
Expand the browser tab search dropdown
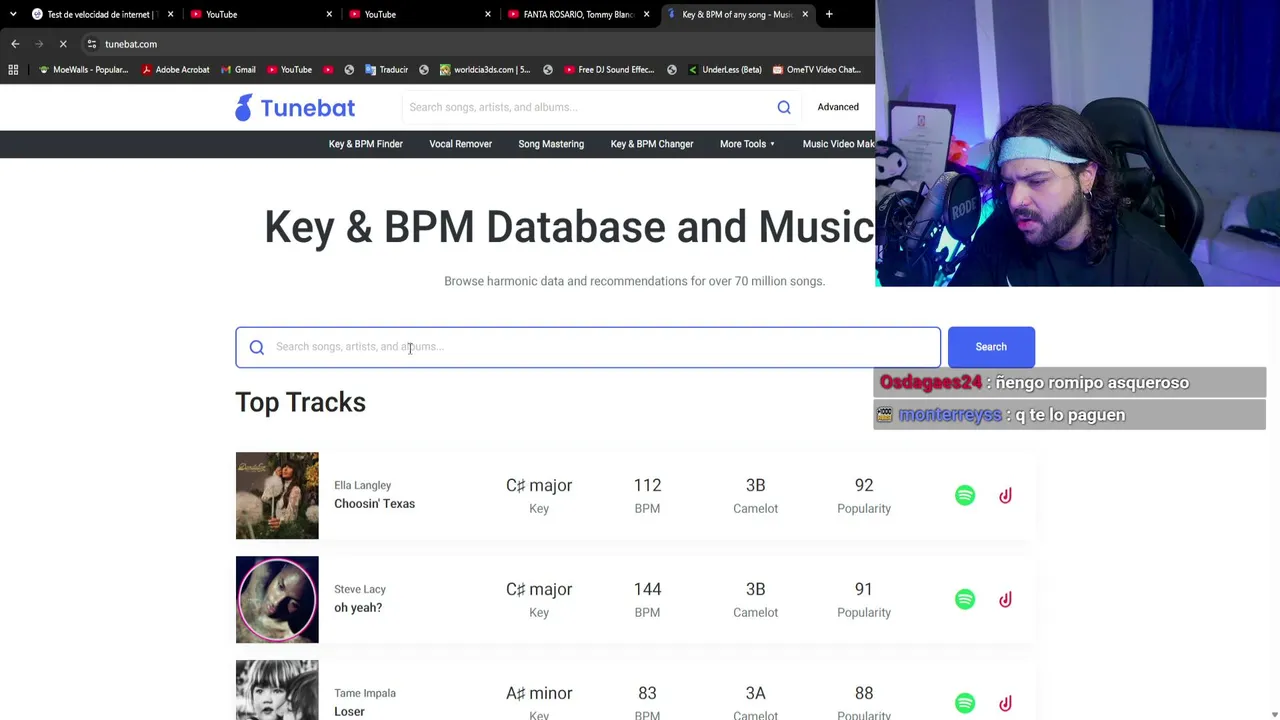(x=13, y=14)
